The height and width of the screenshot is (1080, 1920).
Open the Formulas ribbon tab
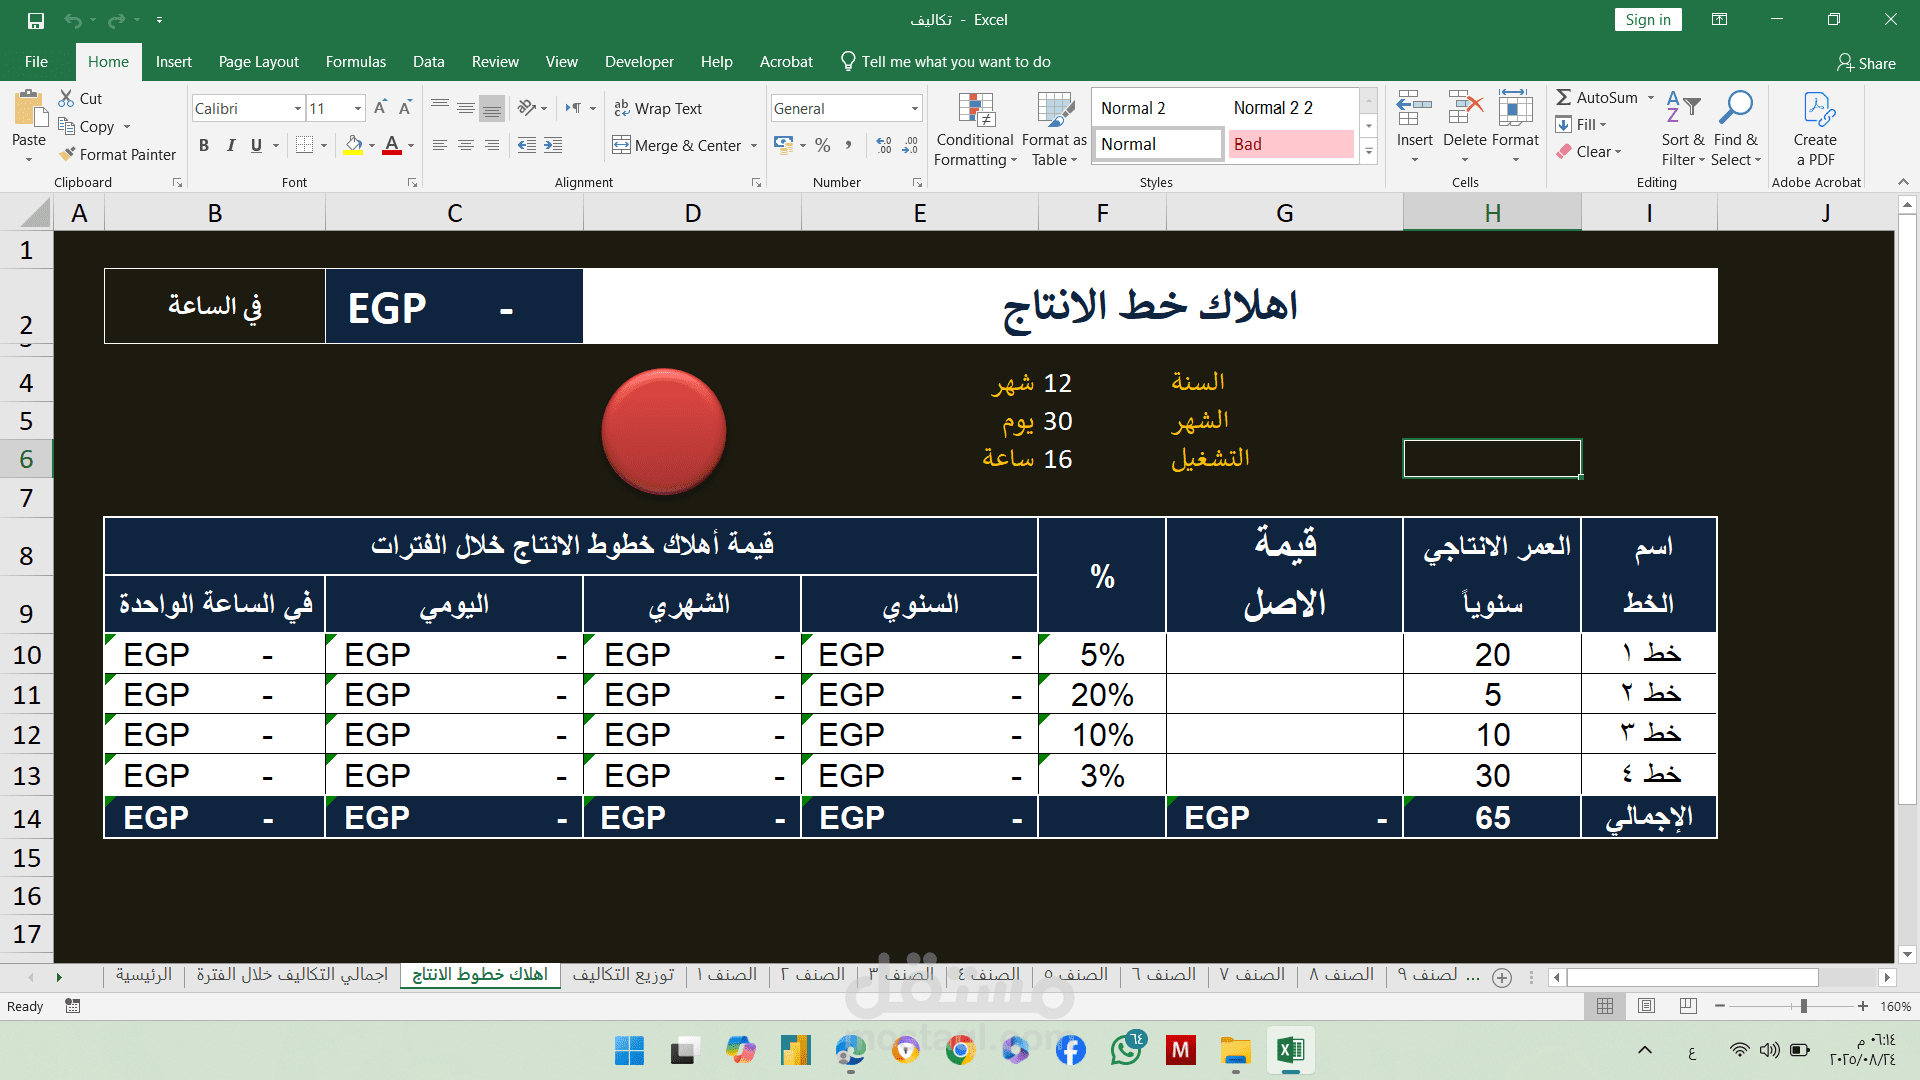pos(355,62)
